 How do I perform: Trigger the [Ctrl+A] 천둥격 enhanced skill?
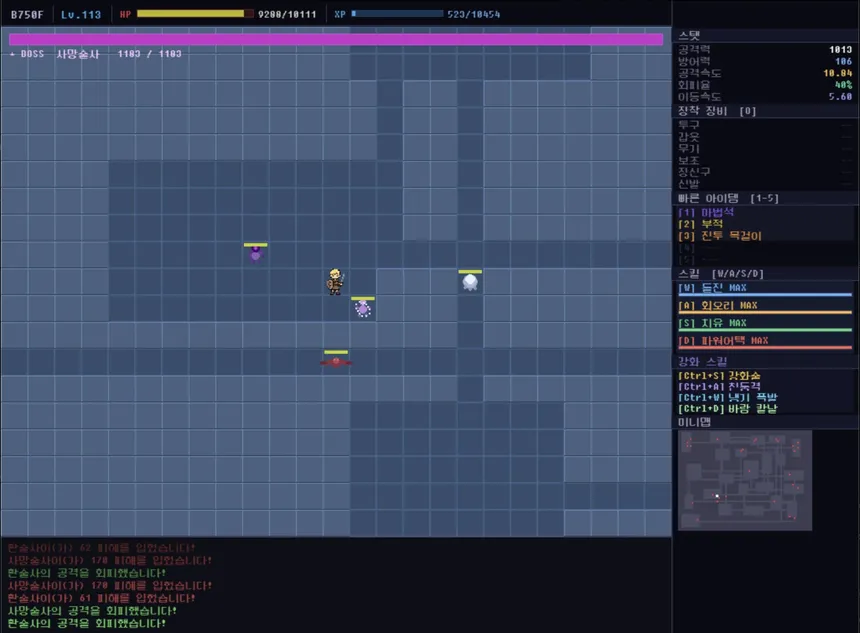coord(719,387)
